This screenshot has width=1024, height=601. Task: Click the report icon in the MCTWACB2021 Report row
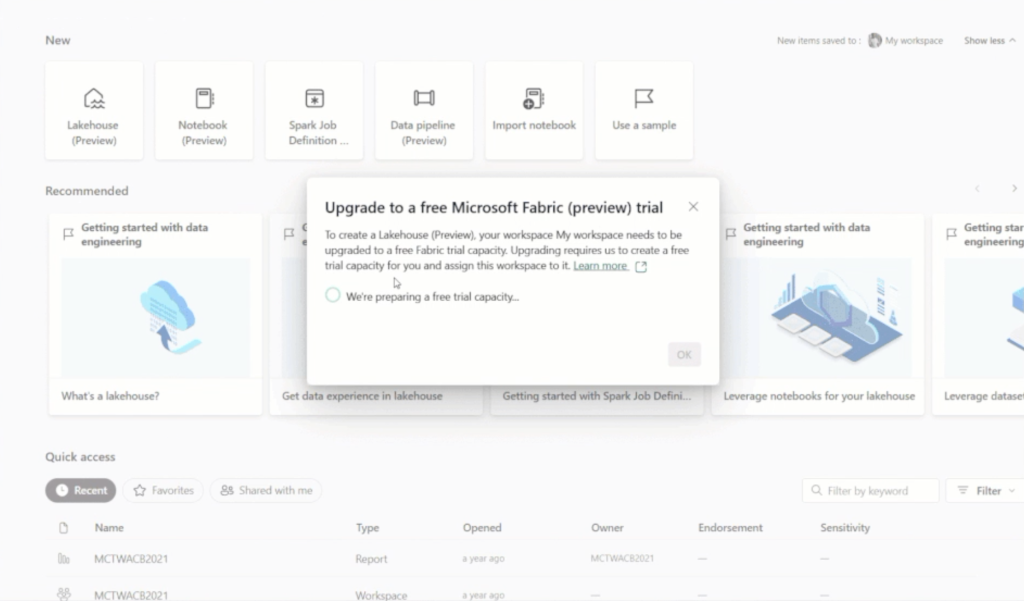(x=63, y=559)
